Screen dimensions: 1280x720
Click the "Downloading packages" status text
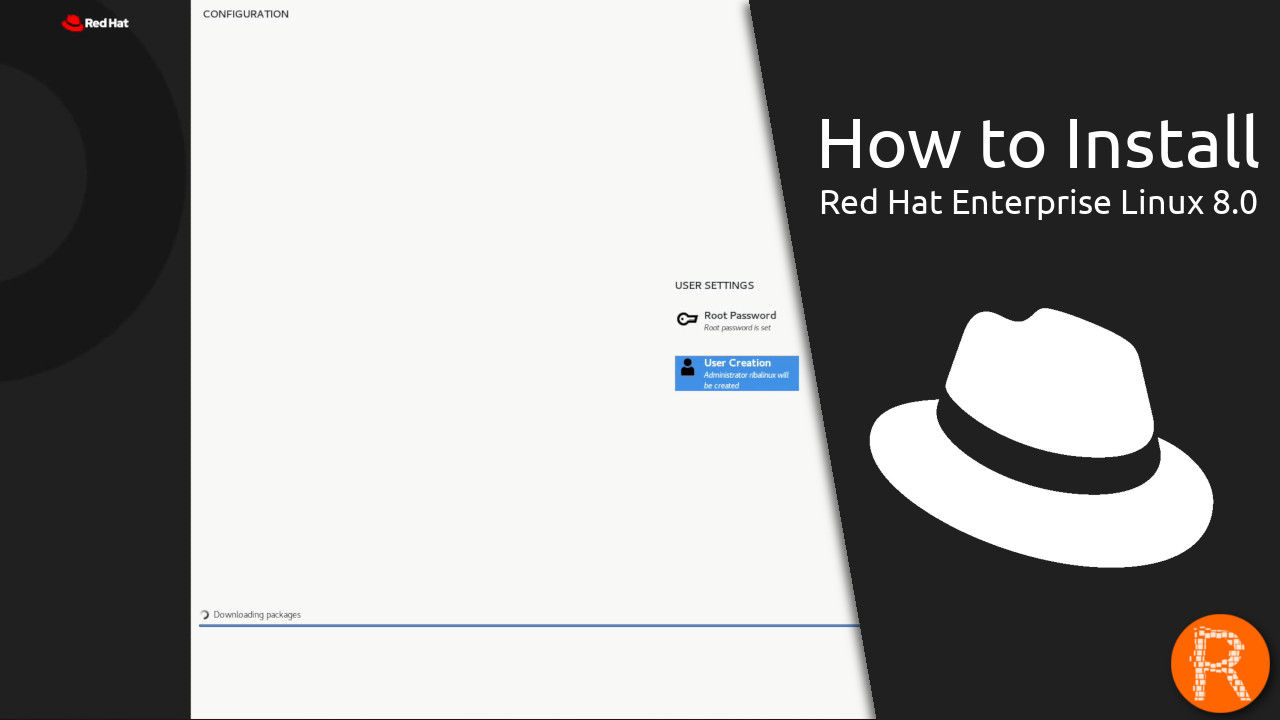point(257,615)
